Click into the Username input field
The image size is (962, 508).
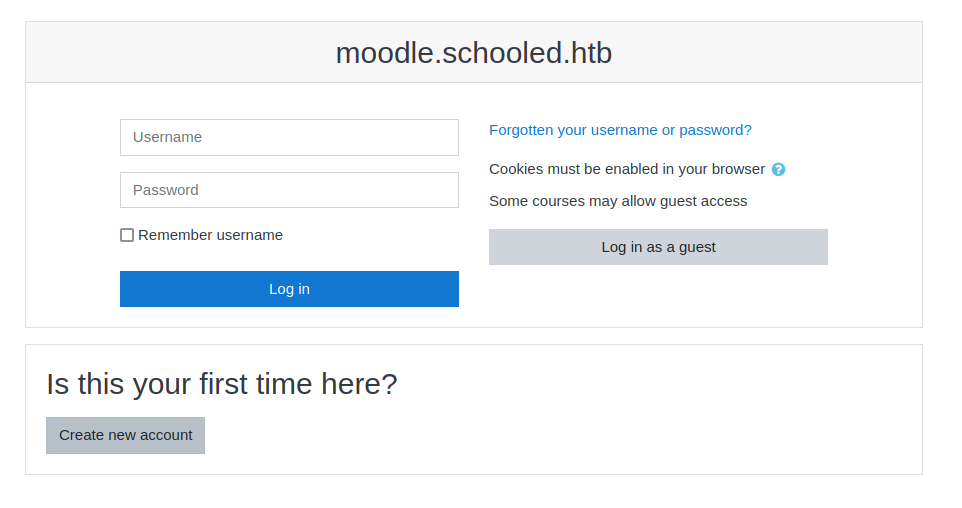point(289,138)
